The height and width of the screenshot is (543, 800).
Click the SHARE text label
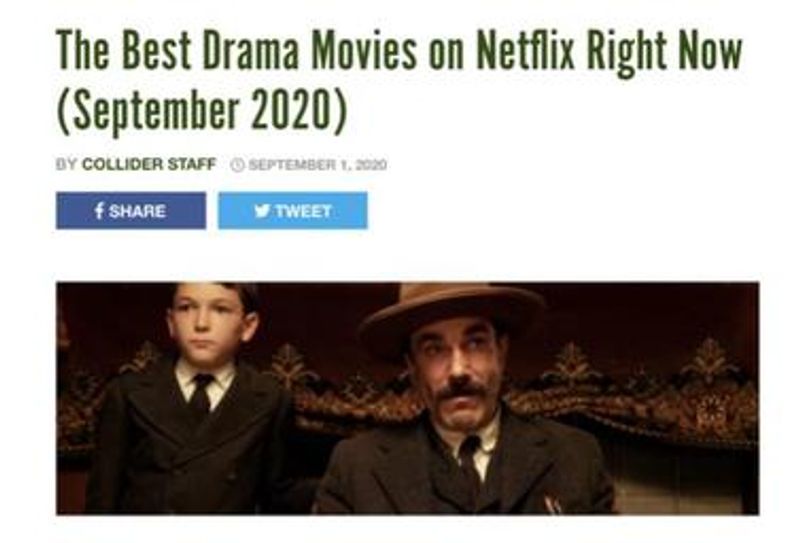[137, 211]
